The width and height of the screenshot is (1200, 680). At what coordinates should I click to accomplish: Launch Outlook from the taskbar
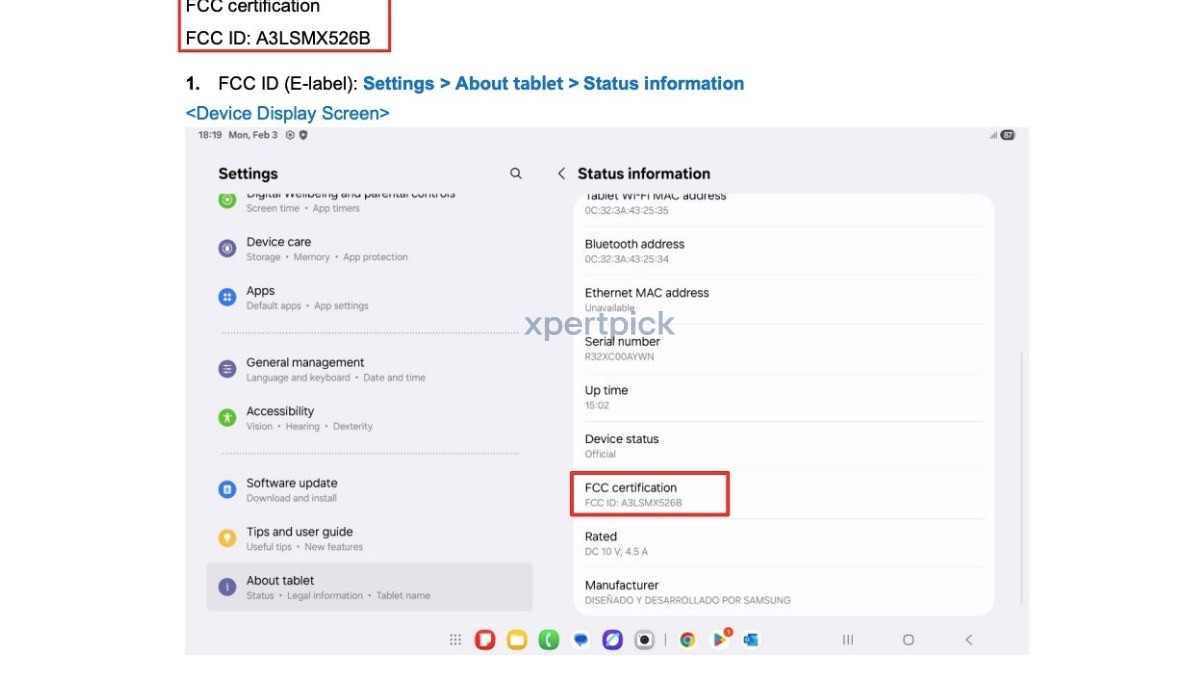pos(751,640)
